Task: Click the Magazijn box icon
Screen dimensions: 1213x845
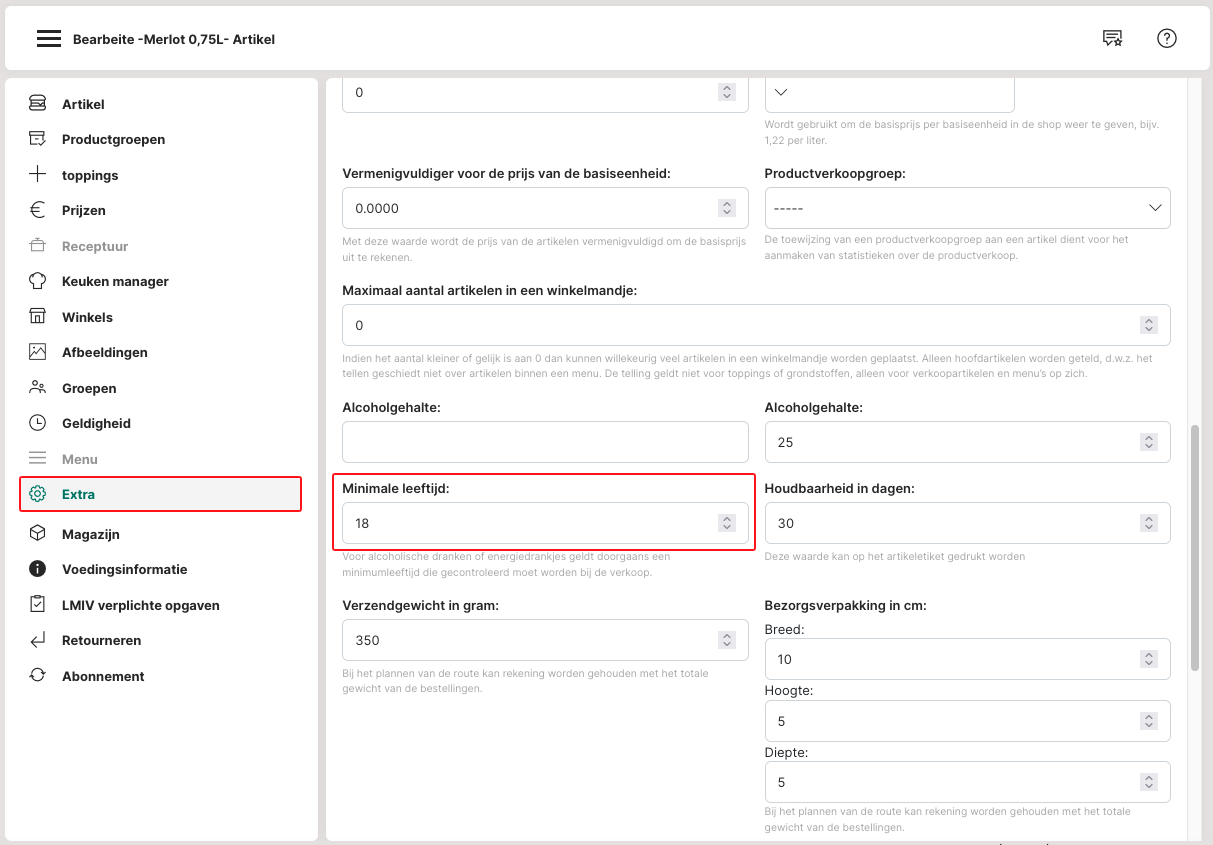Action: coord(38,534)
